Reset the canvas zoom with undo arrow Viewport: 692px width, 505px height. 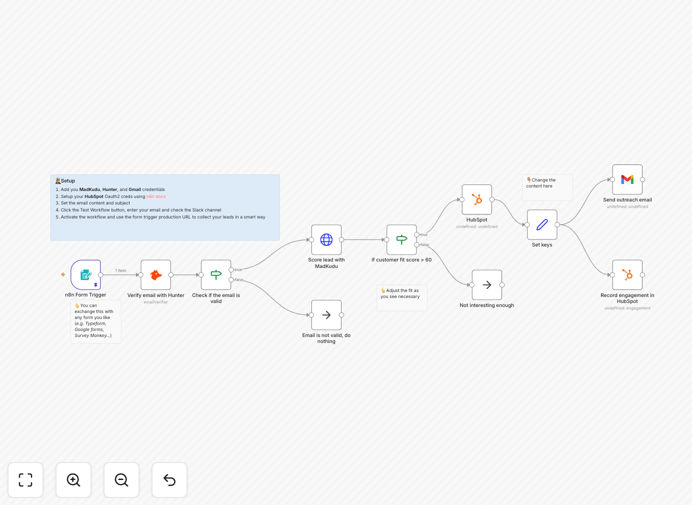tap(169, 480)
